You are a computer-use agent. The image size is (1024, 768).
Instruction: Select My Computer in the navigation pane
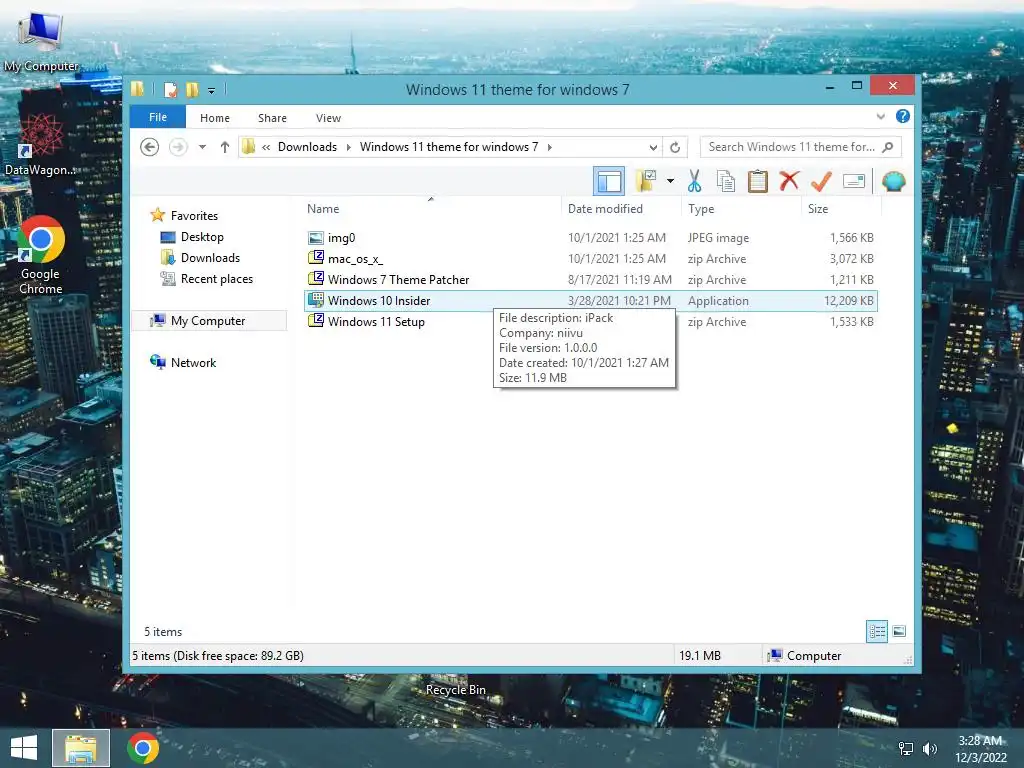(208, 321)
